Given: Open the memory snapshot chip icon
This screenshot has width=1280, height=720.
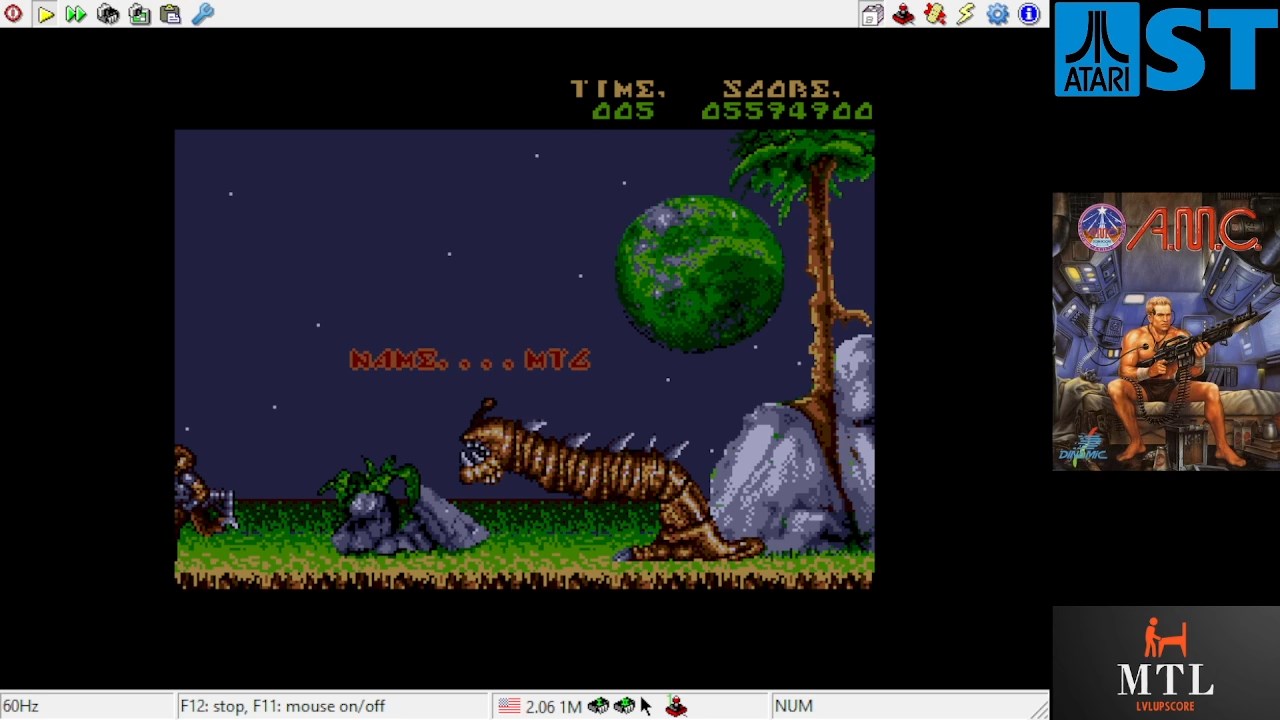Looking at the screenshot, I should [x=108, y=14].
